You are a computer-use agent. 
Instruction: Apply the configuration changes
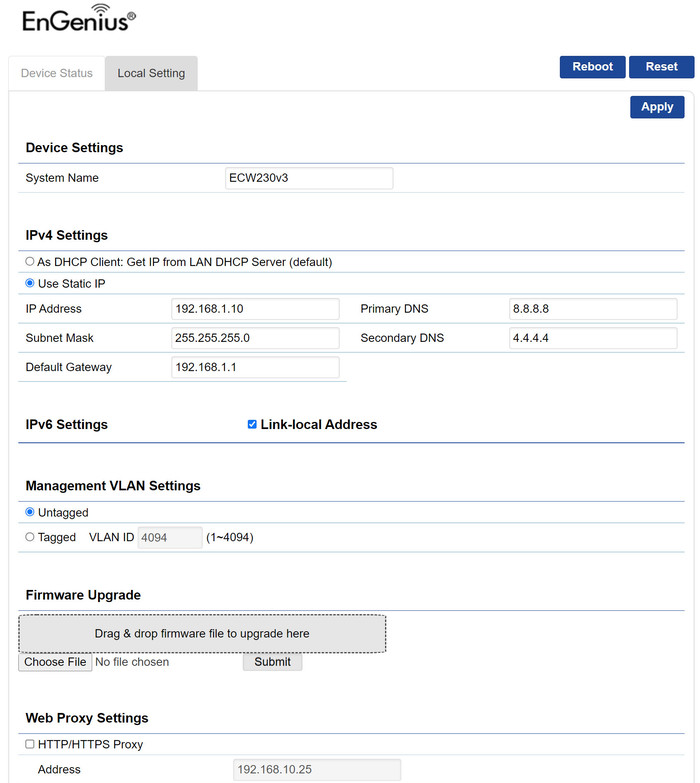657,107
